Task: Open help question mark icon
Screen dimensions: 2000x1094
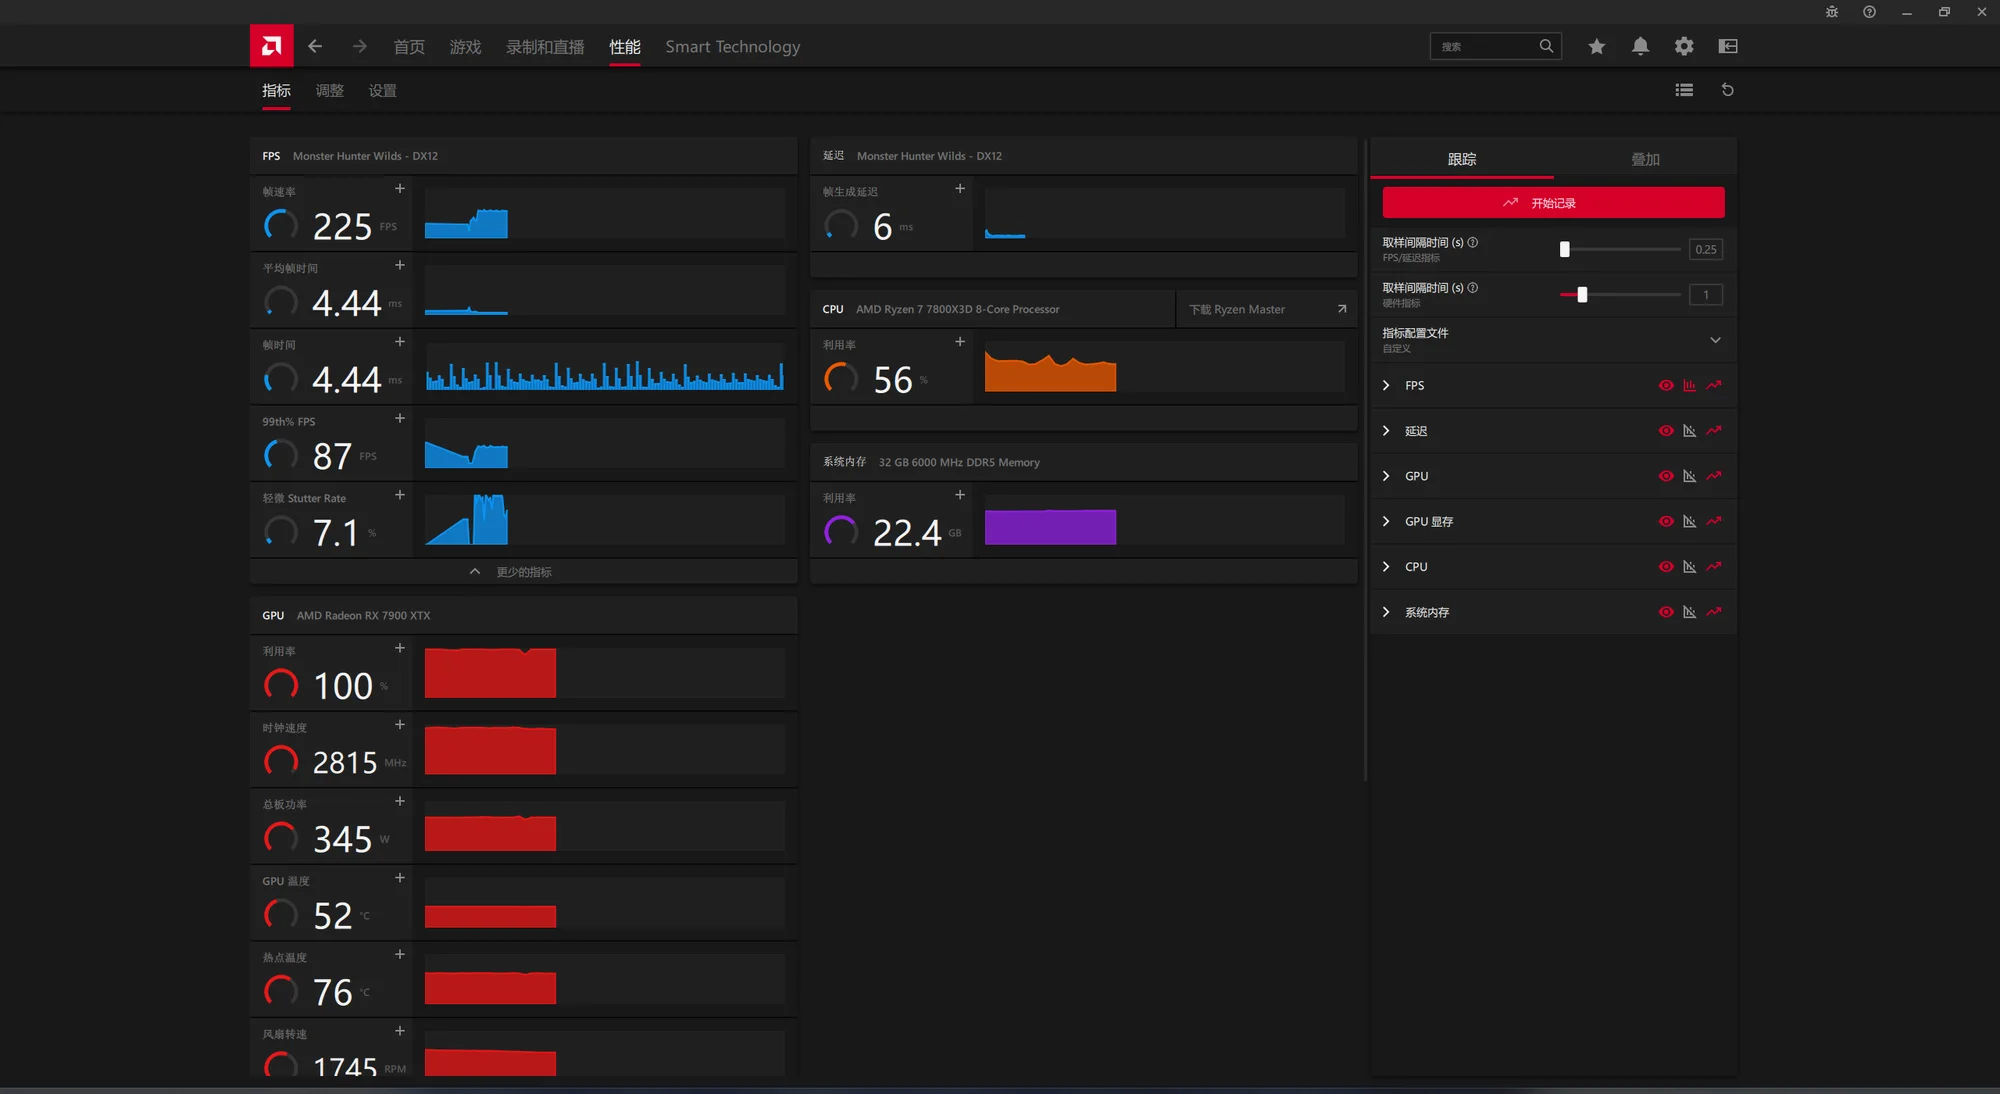Action: [x=1869, y=12]
